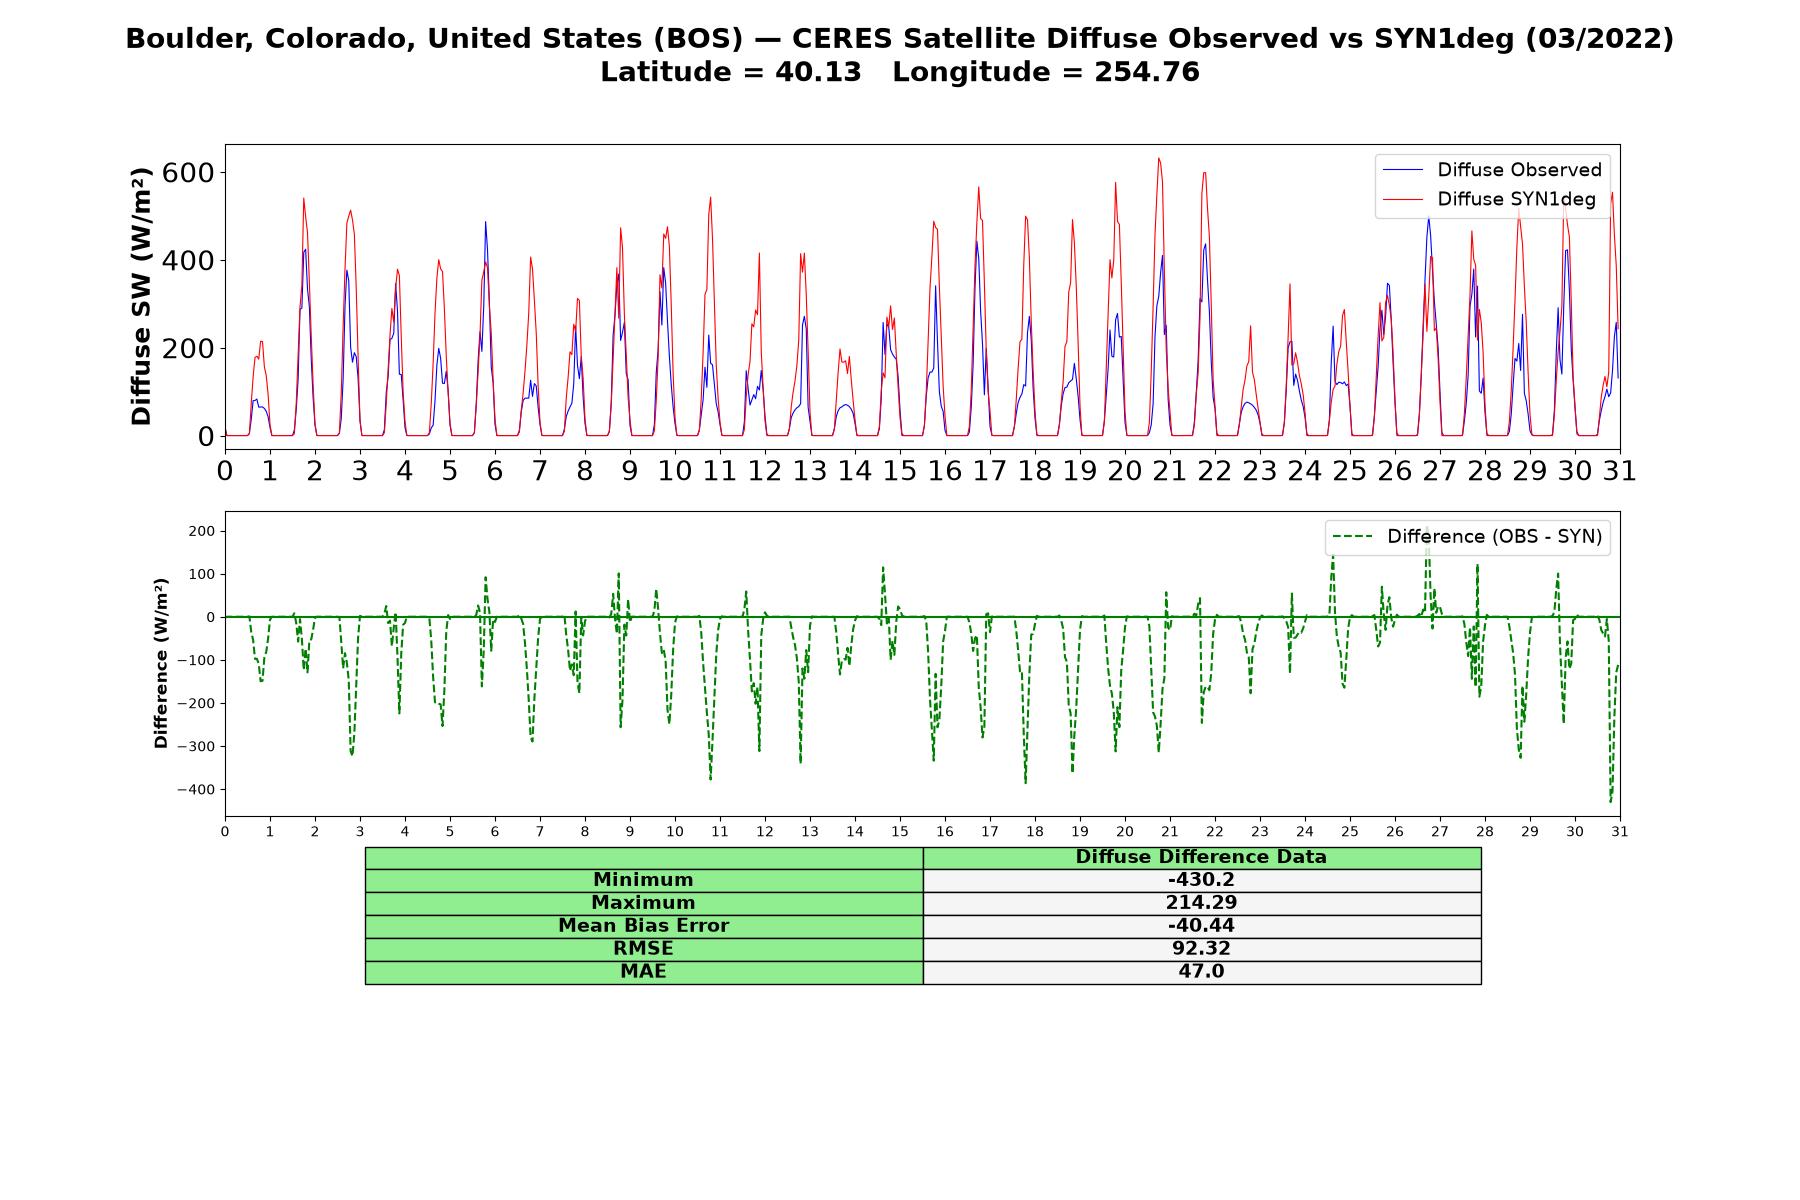1800x1200 pixels.
Task: Select the MAE value 47.0 cell
Action: point(1202,972)
